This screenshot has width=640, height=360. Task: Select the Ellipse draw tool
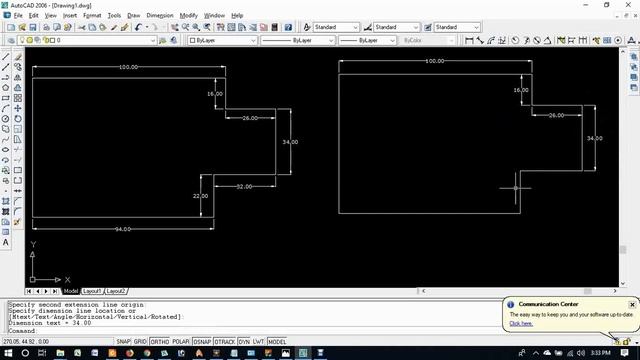pos(6,150)
